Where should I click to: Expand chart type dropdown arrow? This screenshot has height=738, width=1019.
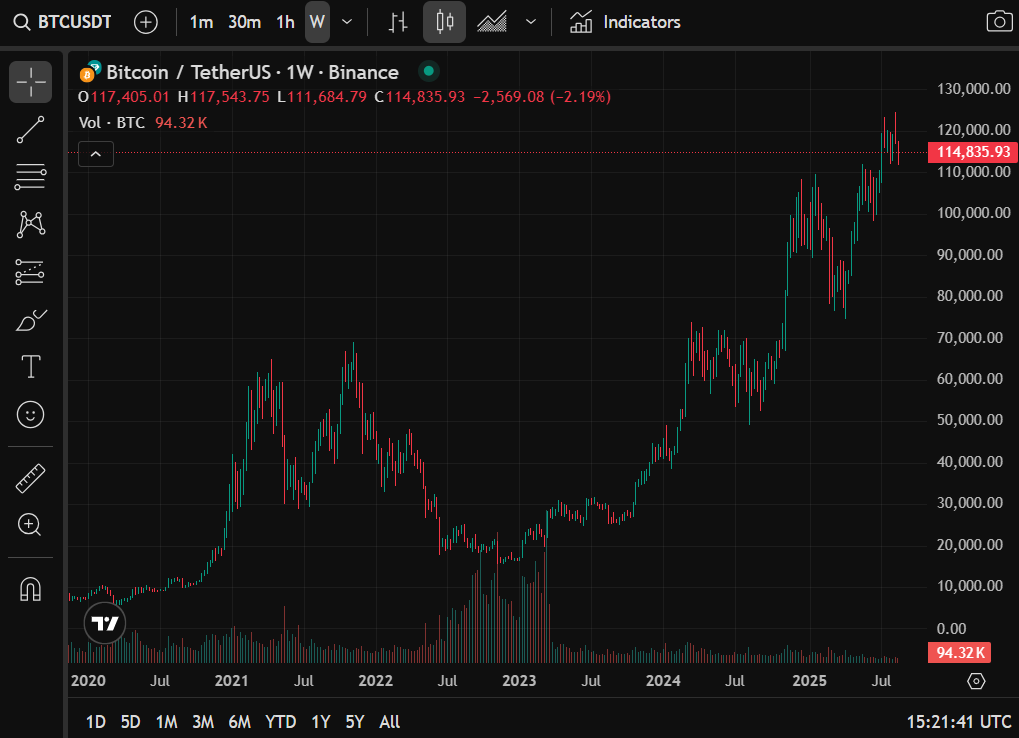coord(531,22)
